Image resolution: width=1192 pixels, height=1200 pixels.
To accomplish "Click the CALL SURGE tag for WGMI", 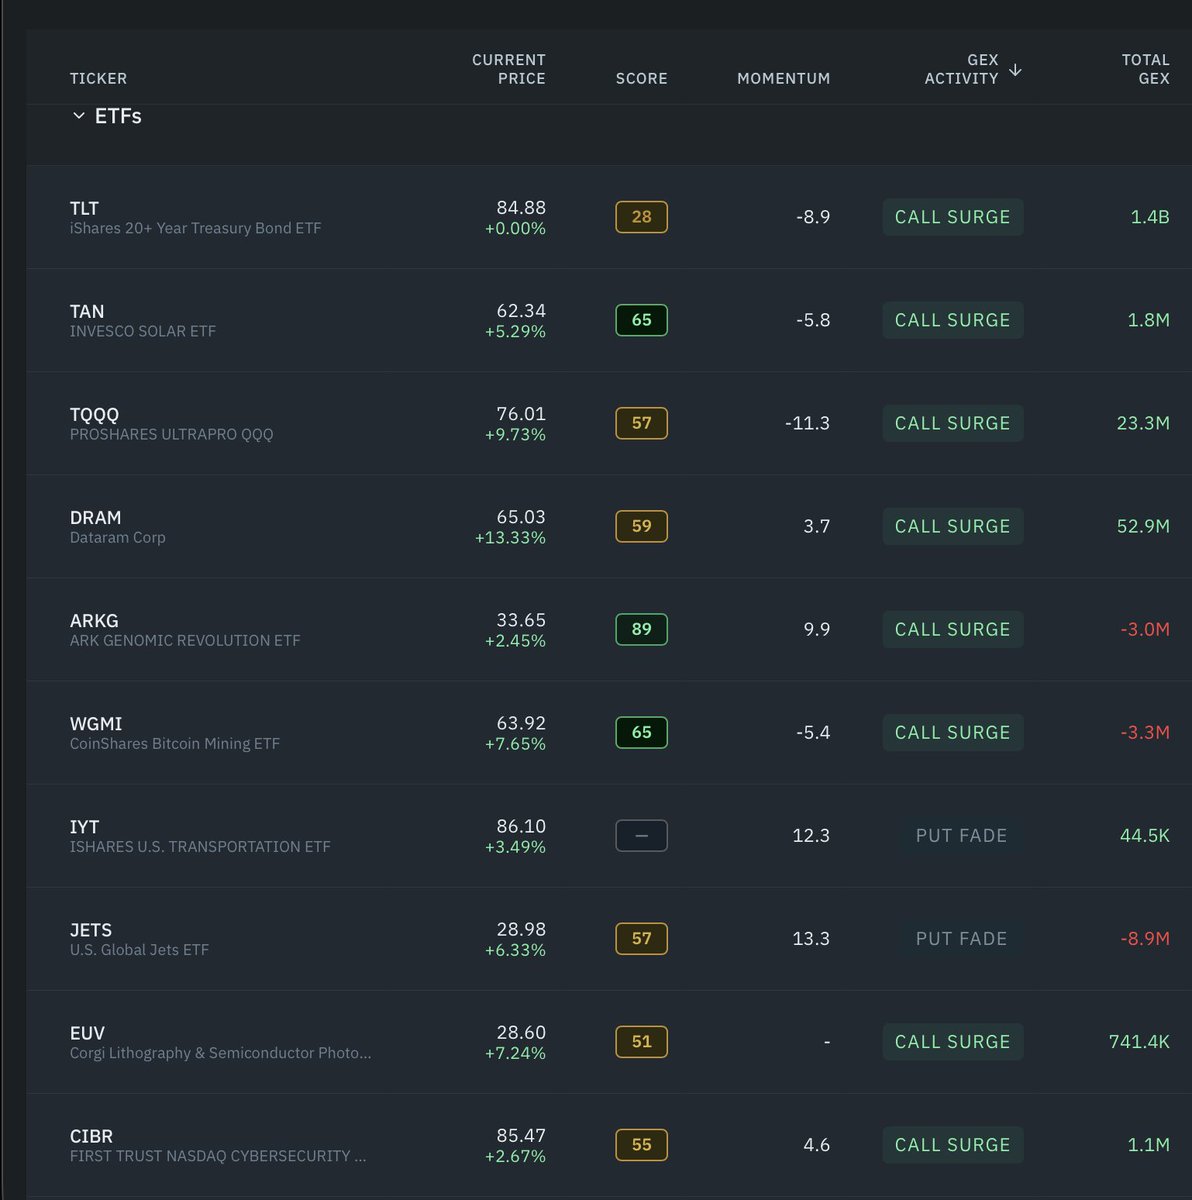I will tap(953, 732).
